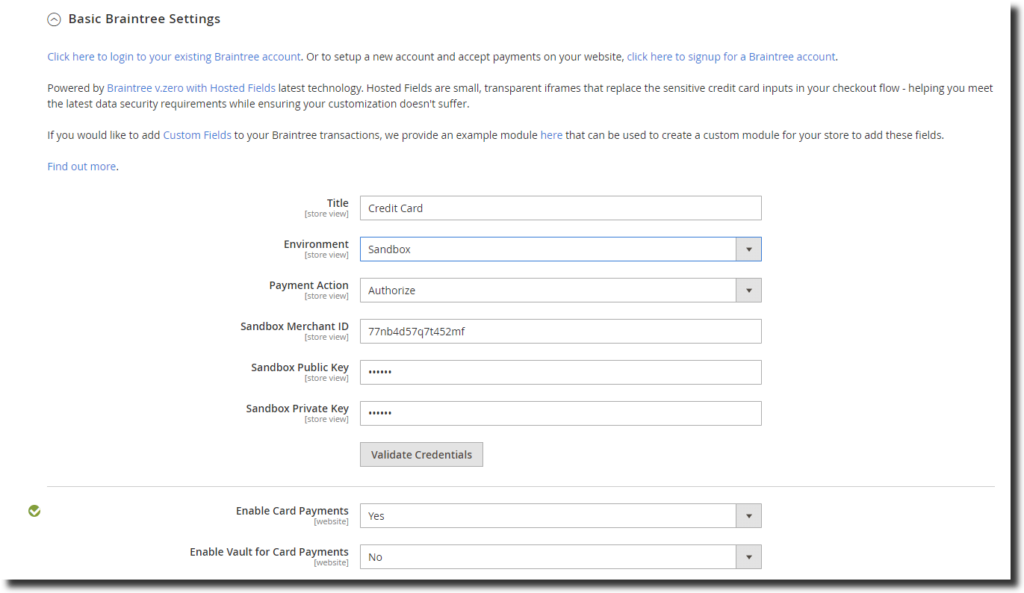1024x593 pixels.
Task: Click the Payment Action dropdown arrow icon
Action: click(x=749, y=289)
